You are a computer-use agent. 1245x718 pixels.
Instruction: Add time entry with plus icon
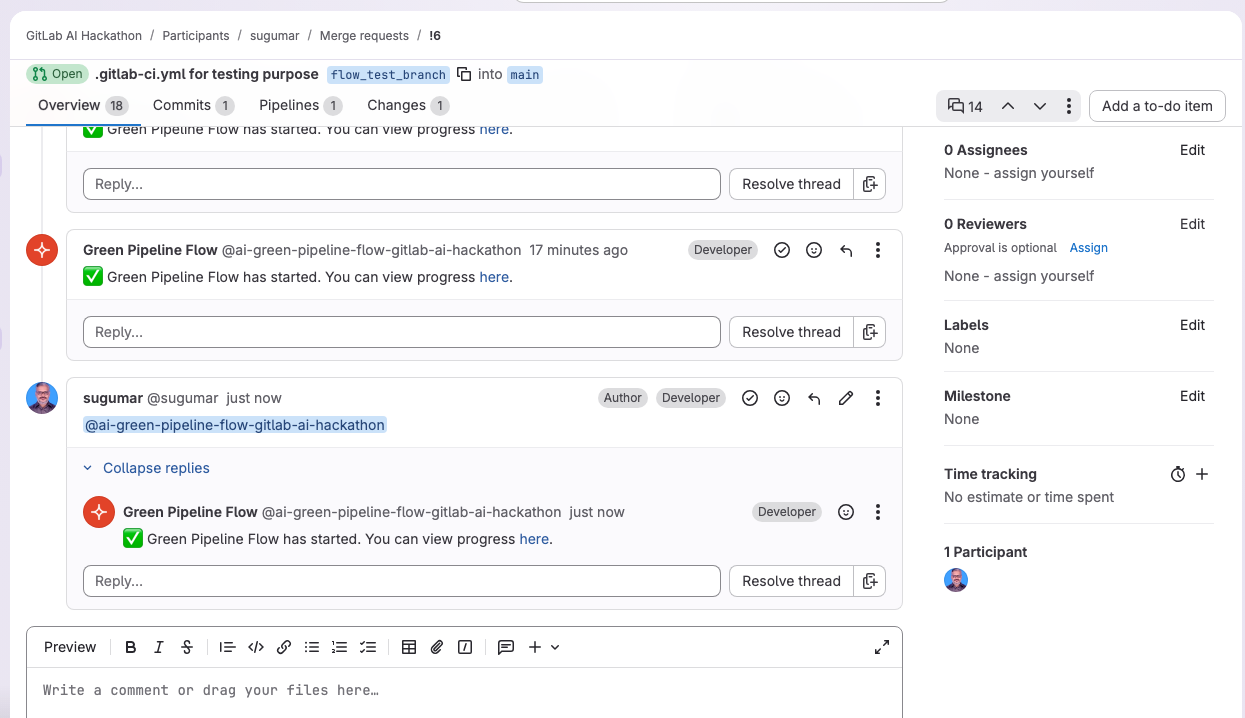coord(1202,474)
